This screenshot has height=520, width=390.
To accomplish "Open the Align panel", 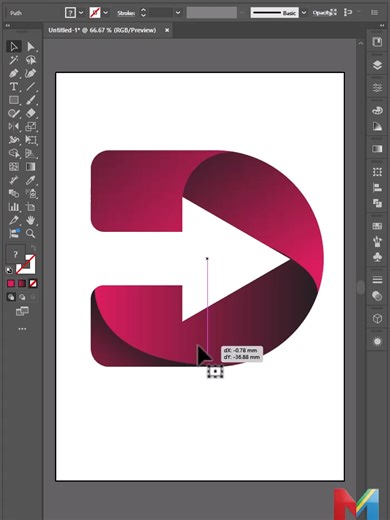I will pyautogui.click(x=377, y=188).
